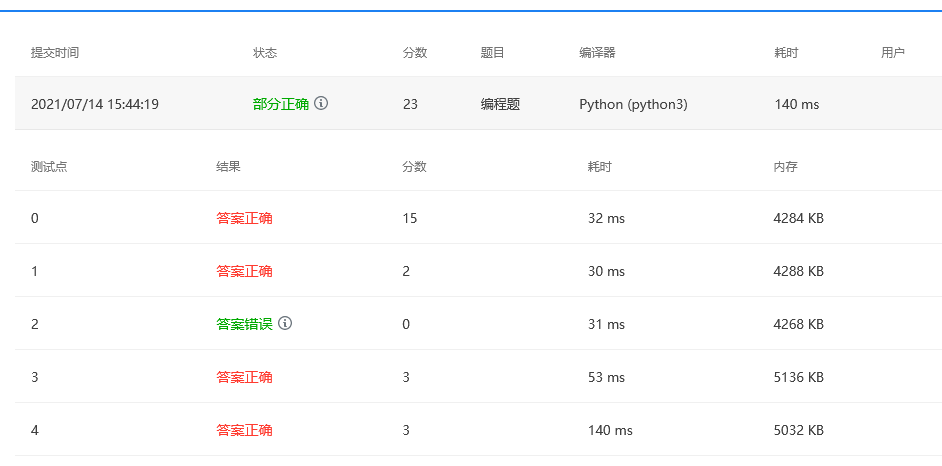
Task: Select the 结果 column header
Action: coord(228,166)
